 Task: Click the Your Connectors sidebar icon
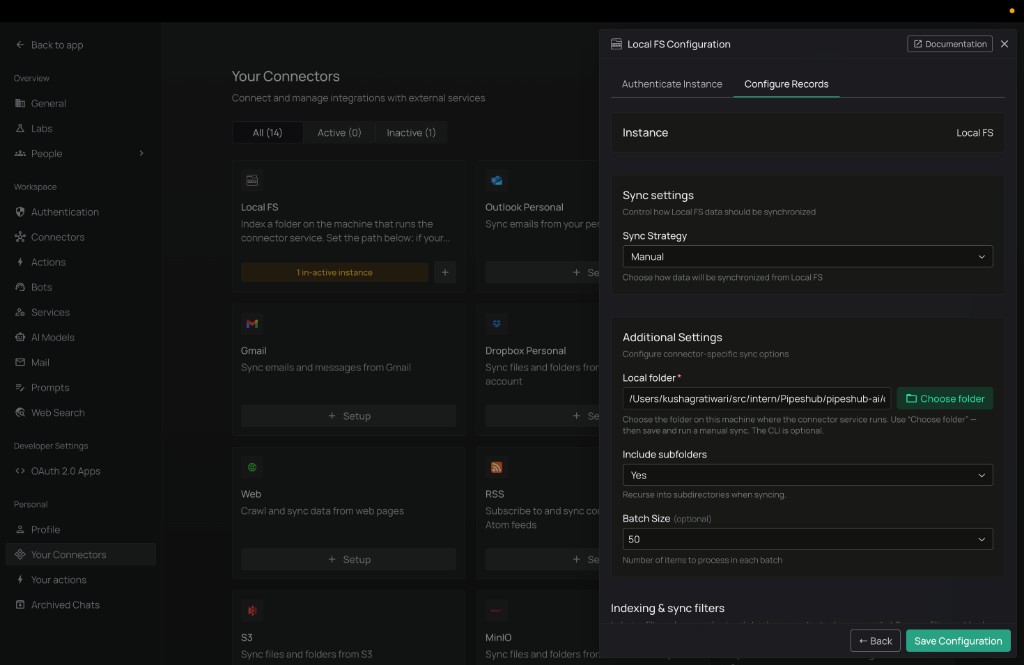tap(20, 555)
